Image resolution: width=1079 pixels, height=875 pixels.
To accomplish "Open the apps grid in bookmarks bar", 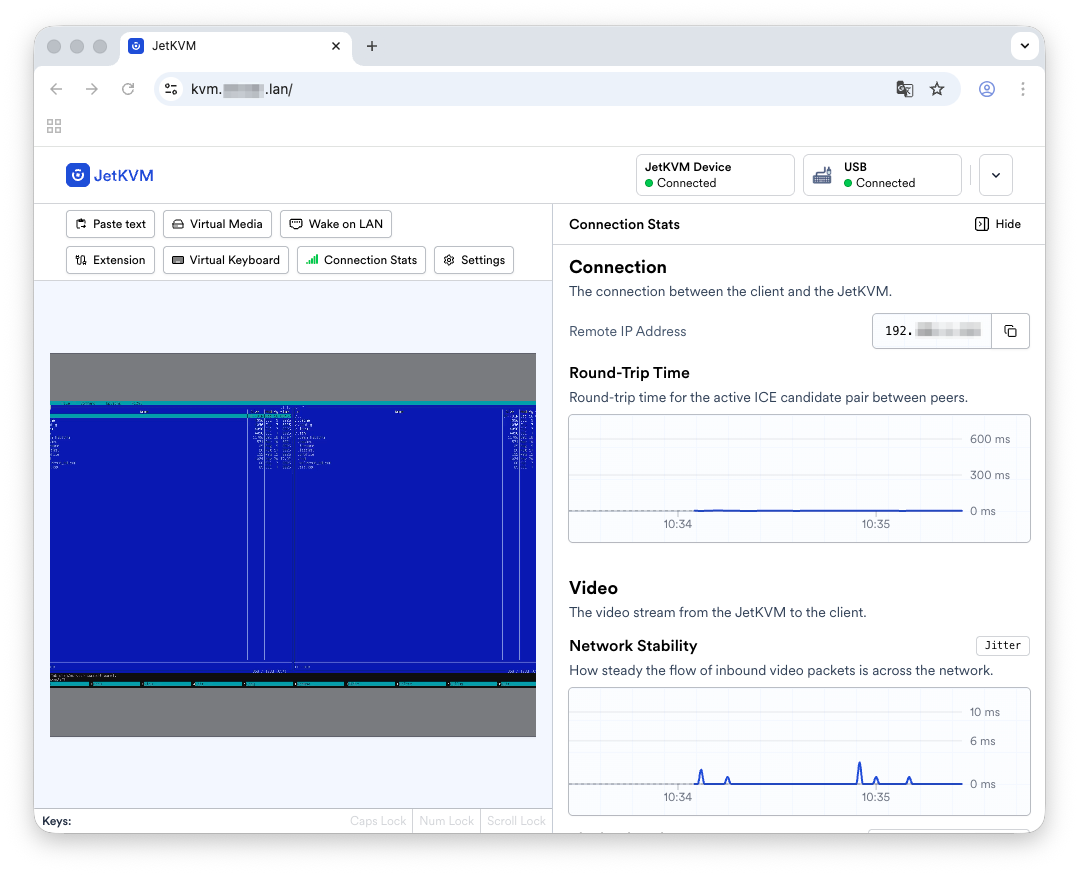I will click(54, 126).
